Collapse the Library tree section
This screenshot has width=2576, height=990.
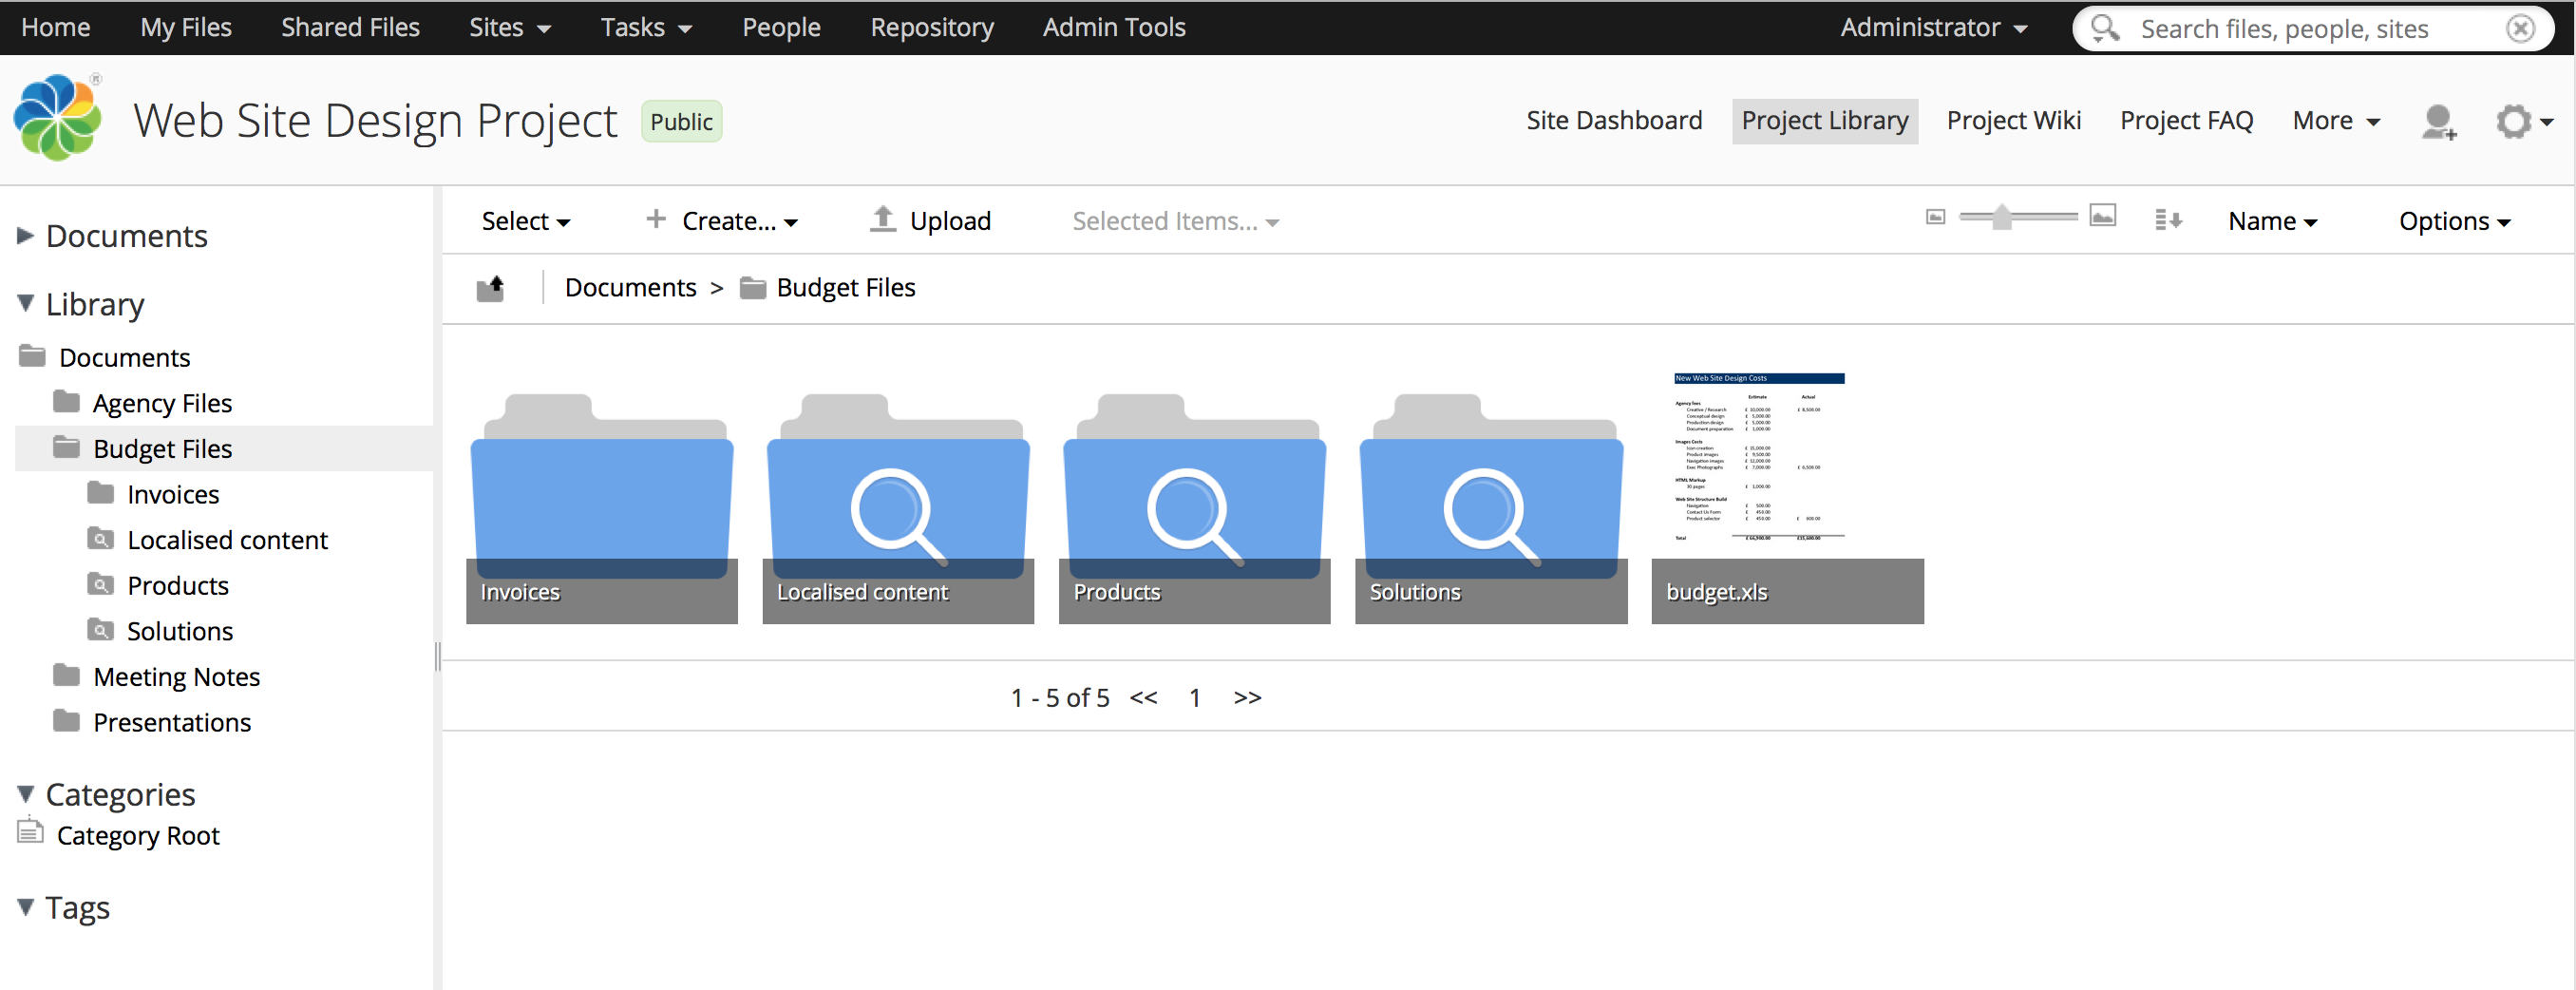point(26,304)
